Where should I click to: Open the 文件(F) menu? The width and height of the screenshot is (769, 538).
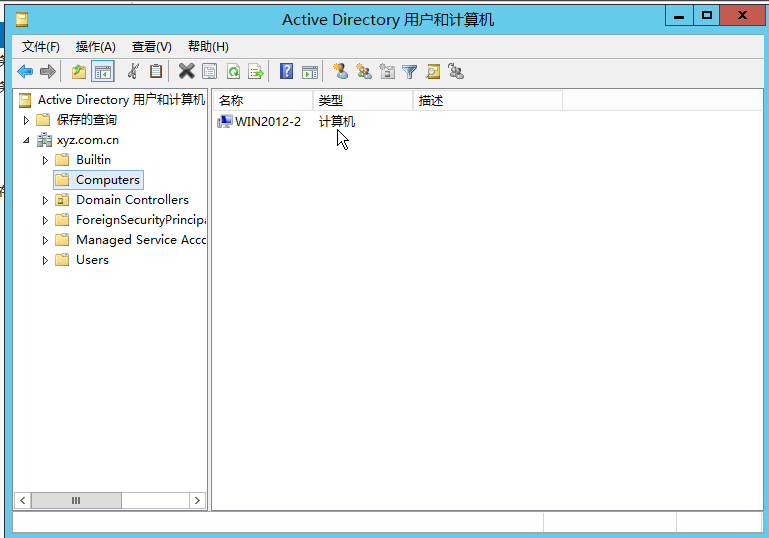[x=41, y=47]
